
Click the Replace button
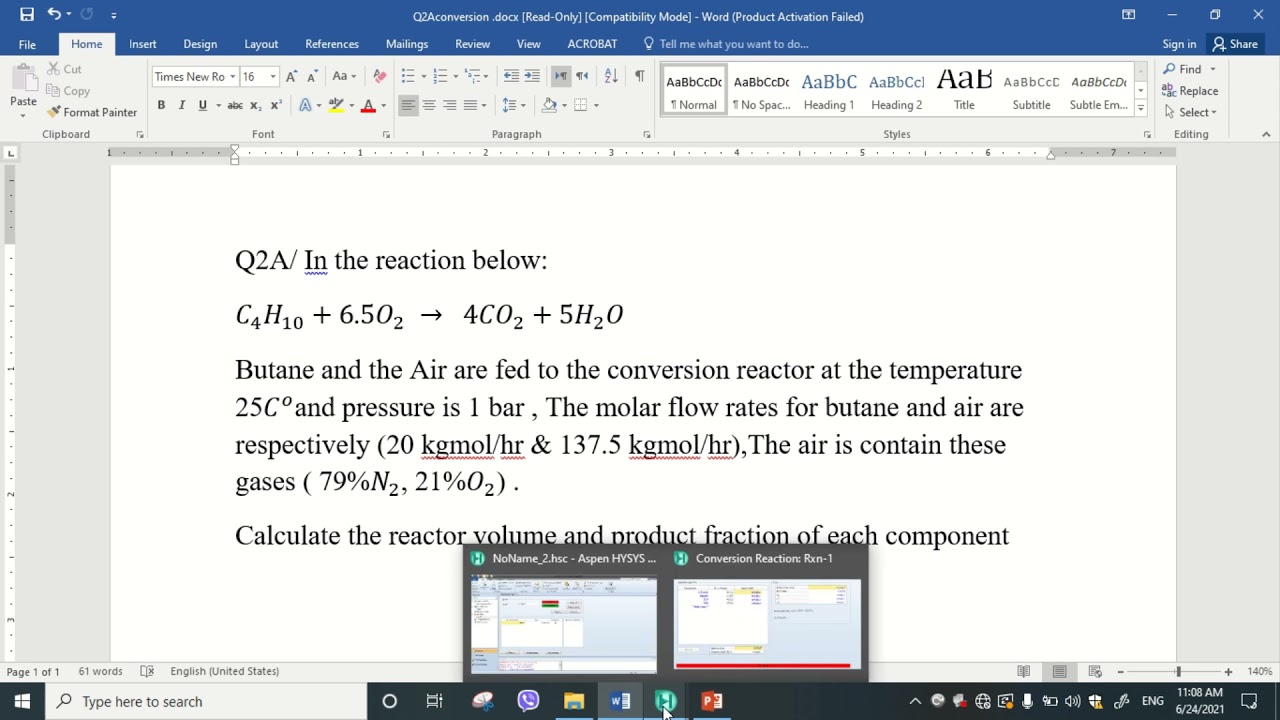pyautogui.click(x=1190, y=91)
